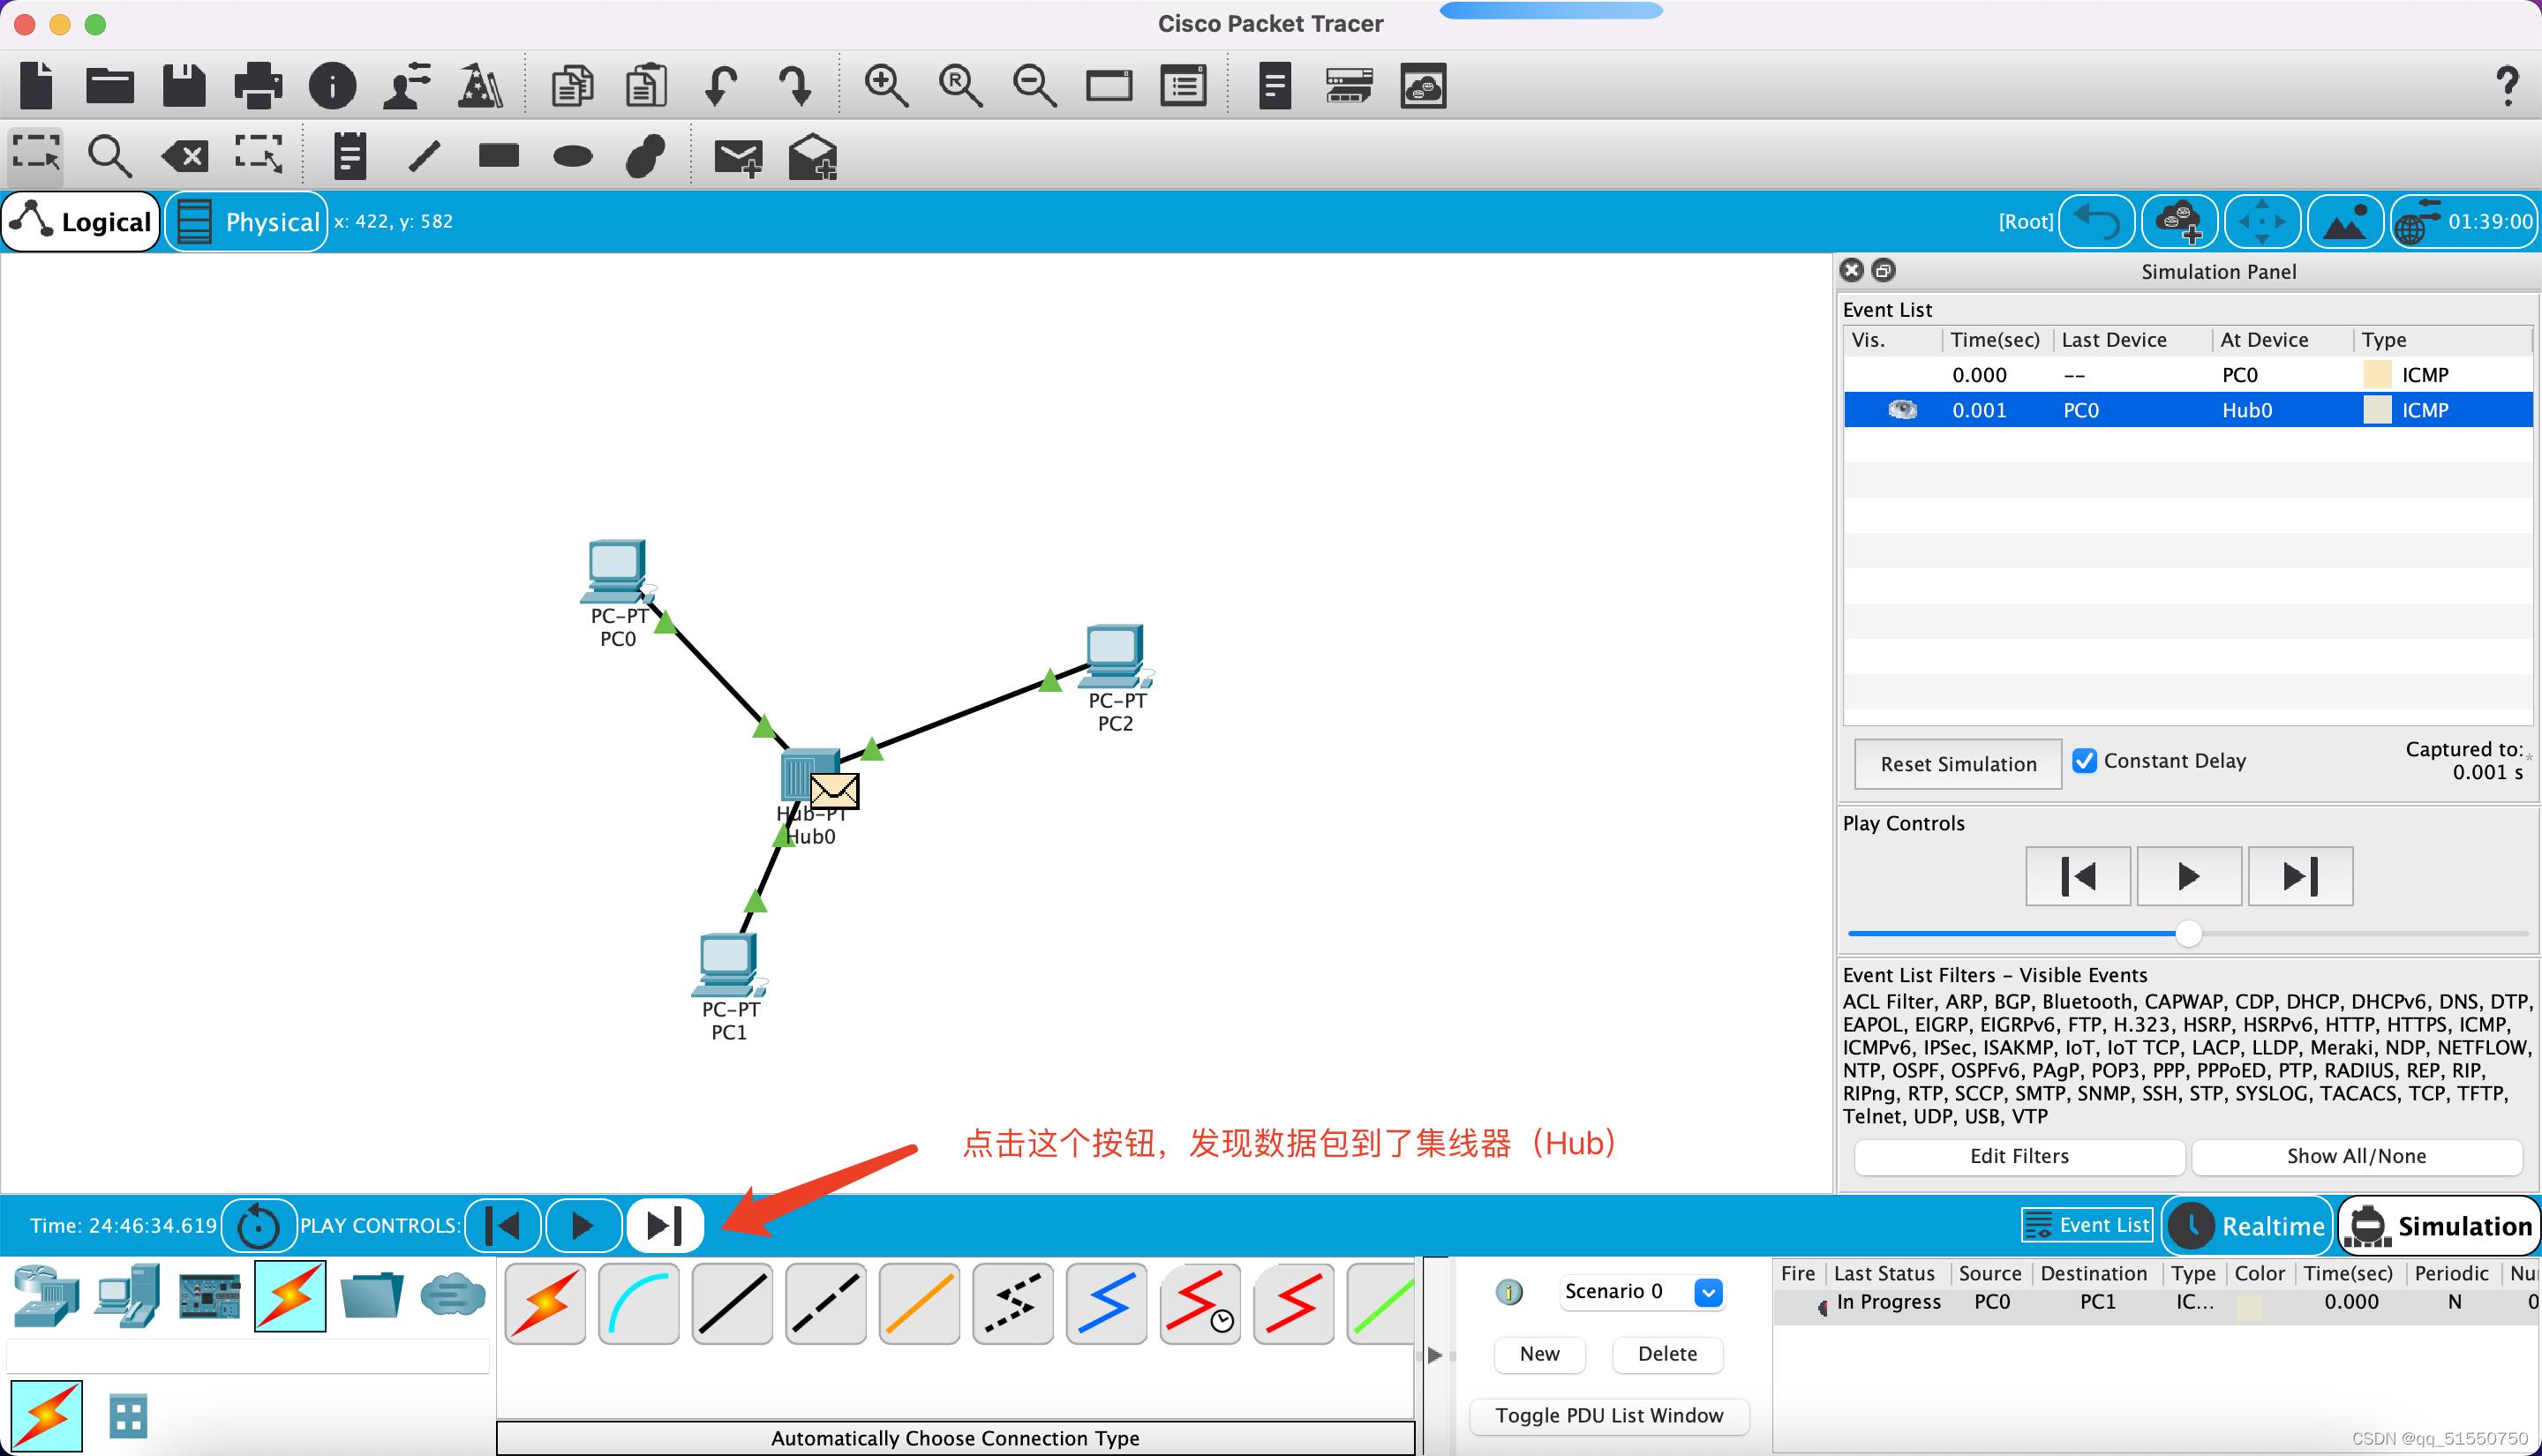This screenshot has height=1456, width=2542.
Task: Choose End Devices category icon
Action: [128, 1296]
